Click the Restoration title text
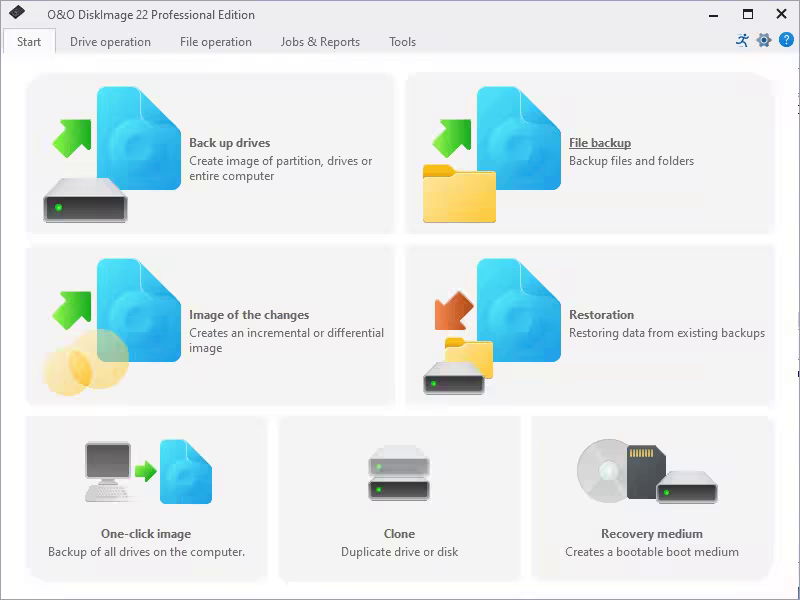 click(601, 315)
